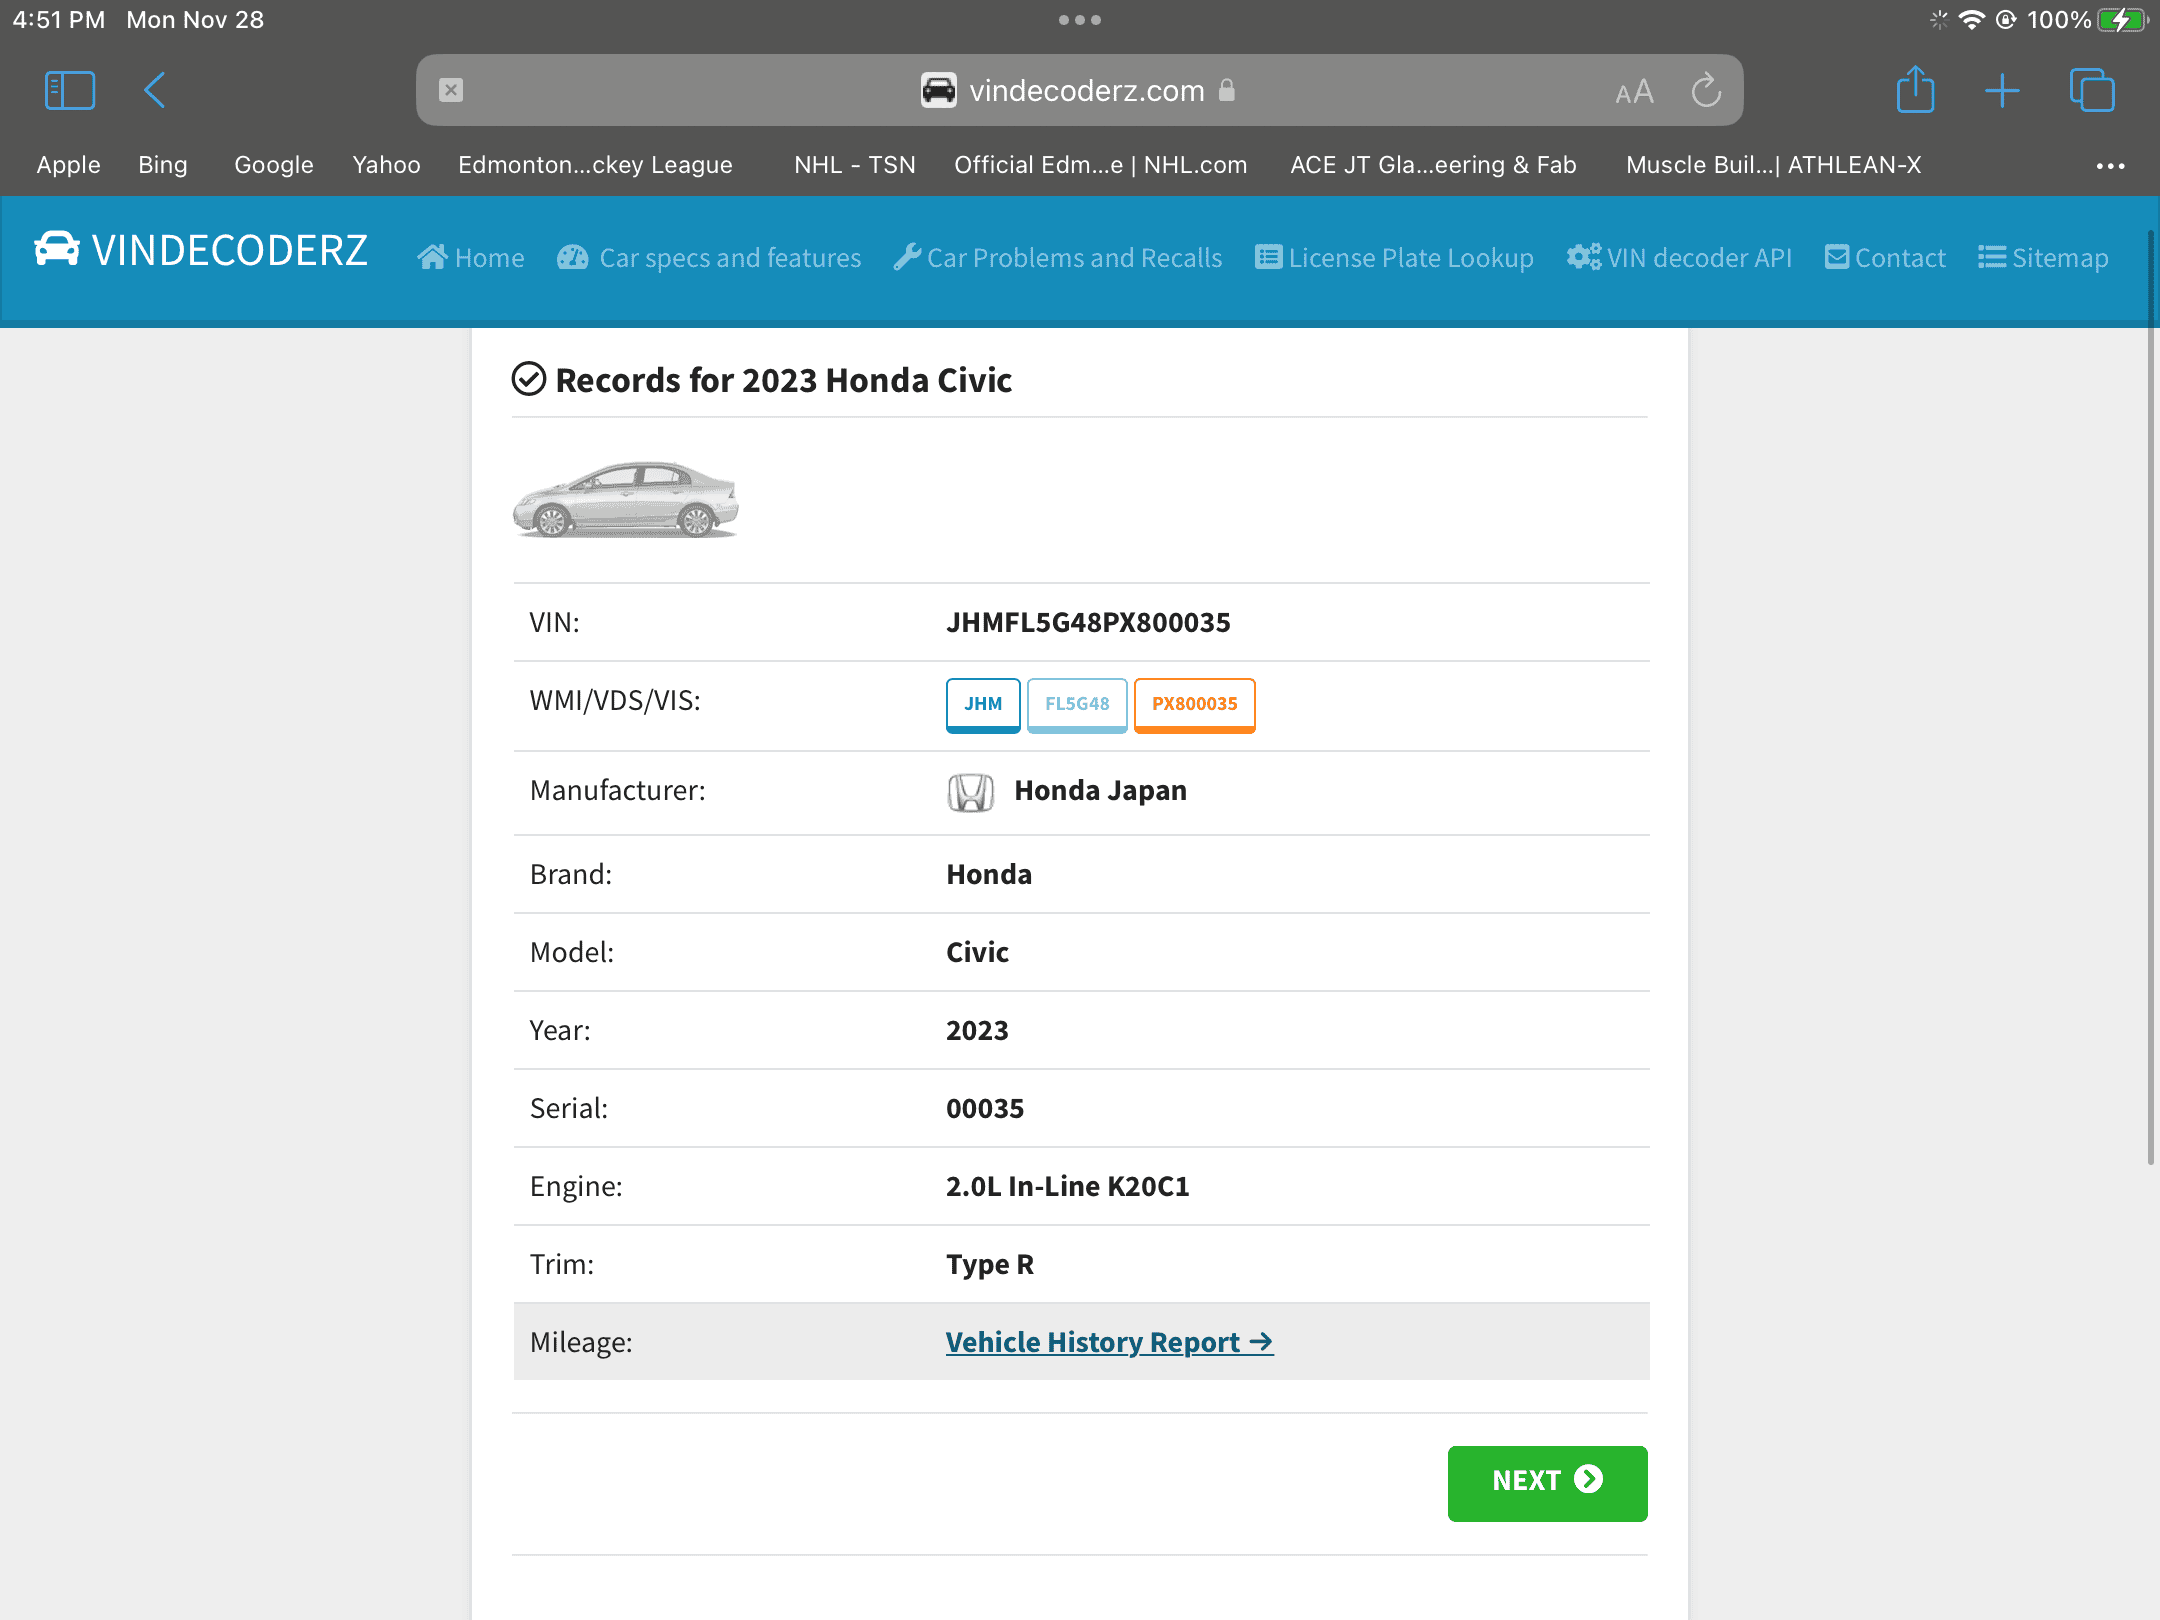Viewport: 2160px width, 1620px height.
Task: Tap the Share icon in the toolbar
Action: [x=1915, y=91]
